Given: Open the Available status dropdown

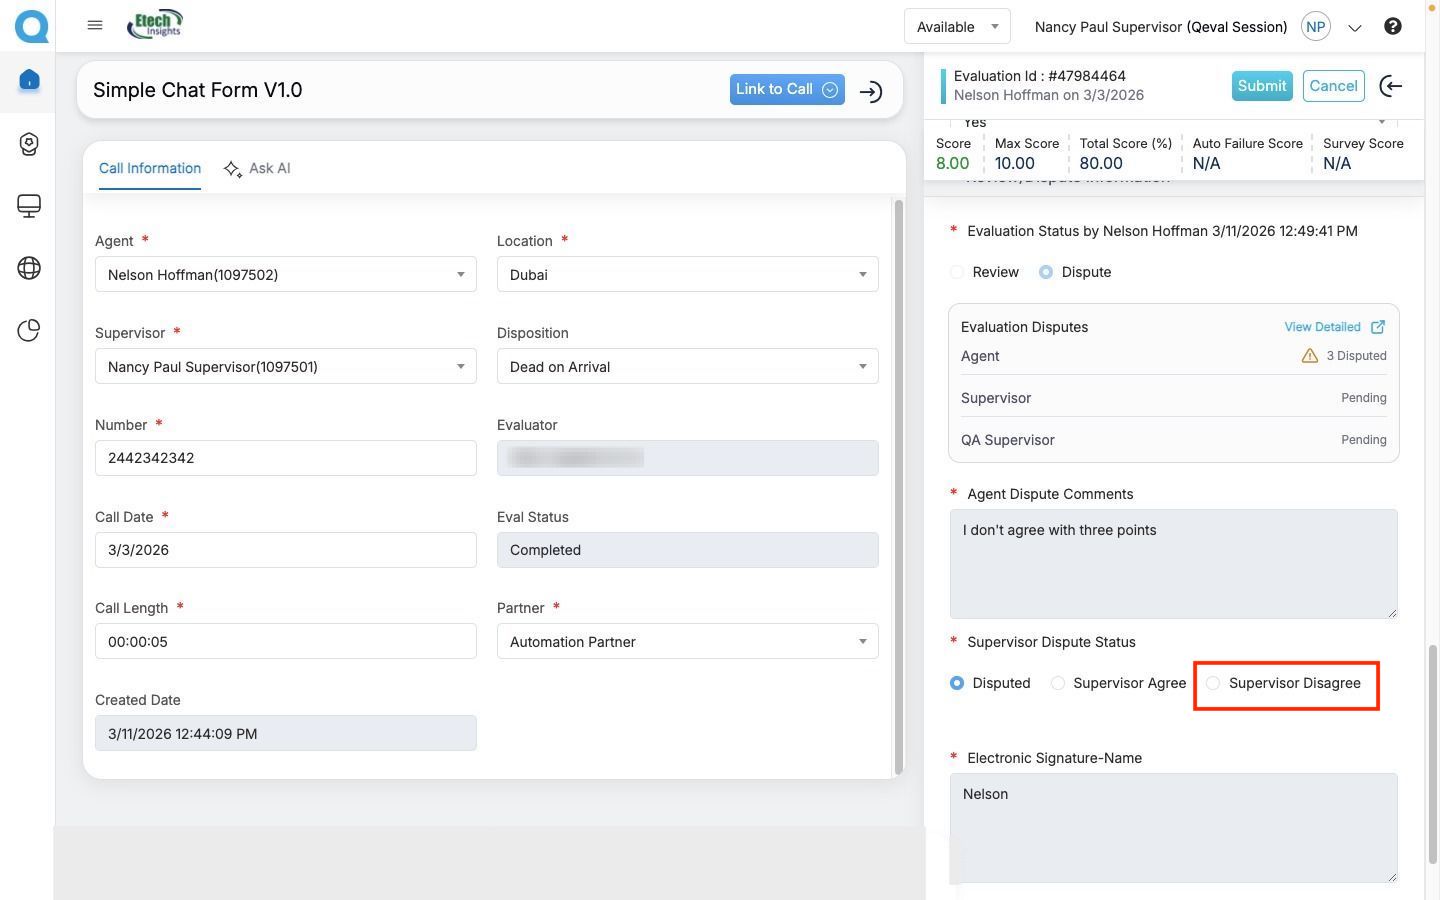Looking at the screenshot, I should (956, 27).
